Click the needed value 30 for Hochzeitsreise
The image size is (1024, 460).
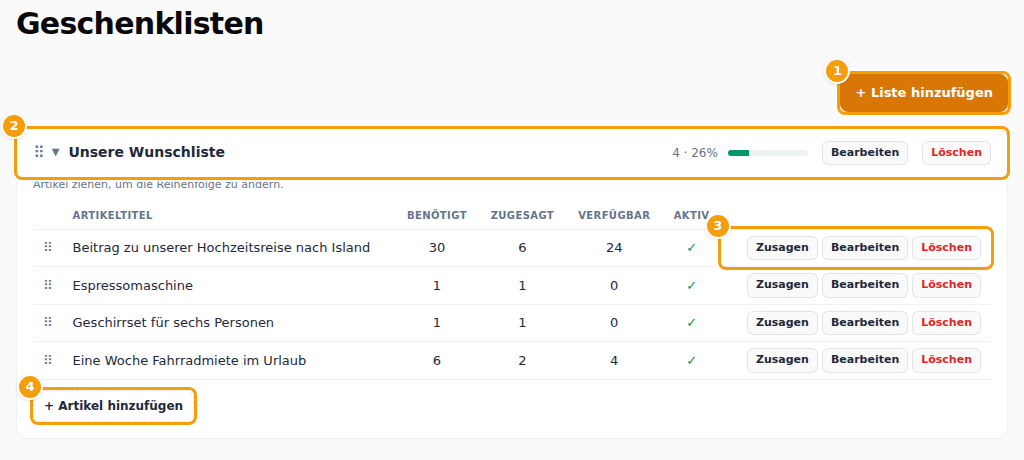(x=437, y=248)
